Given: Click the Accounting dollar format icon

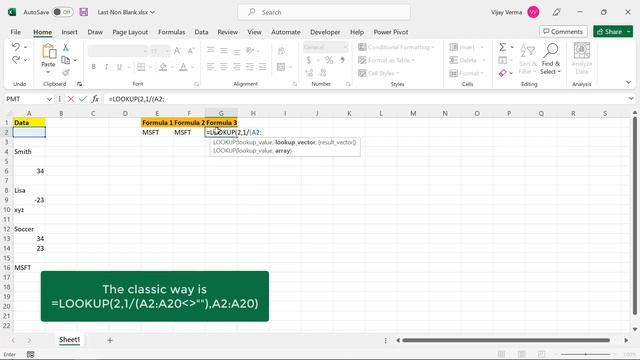Looking at the screenshot, I should (309, 60).
